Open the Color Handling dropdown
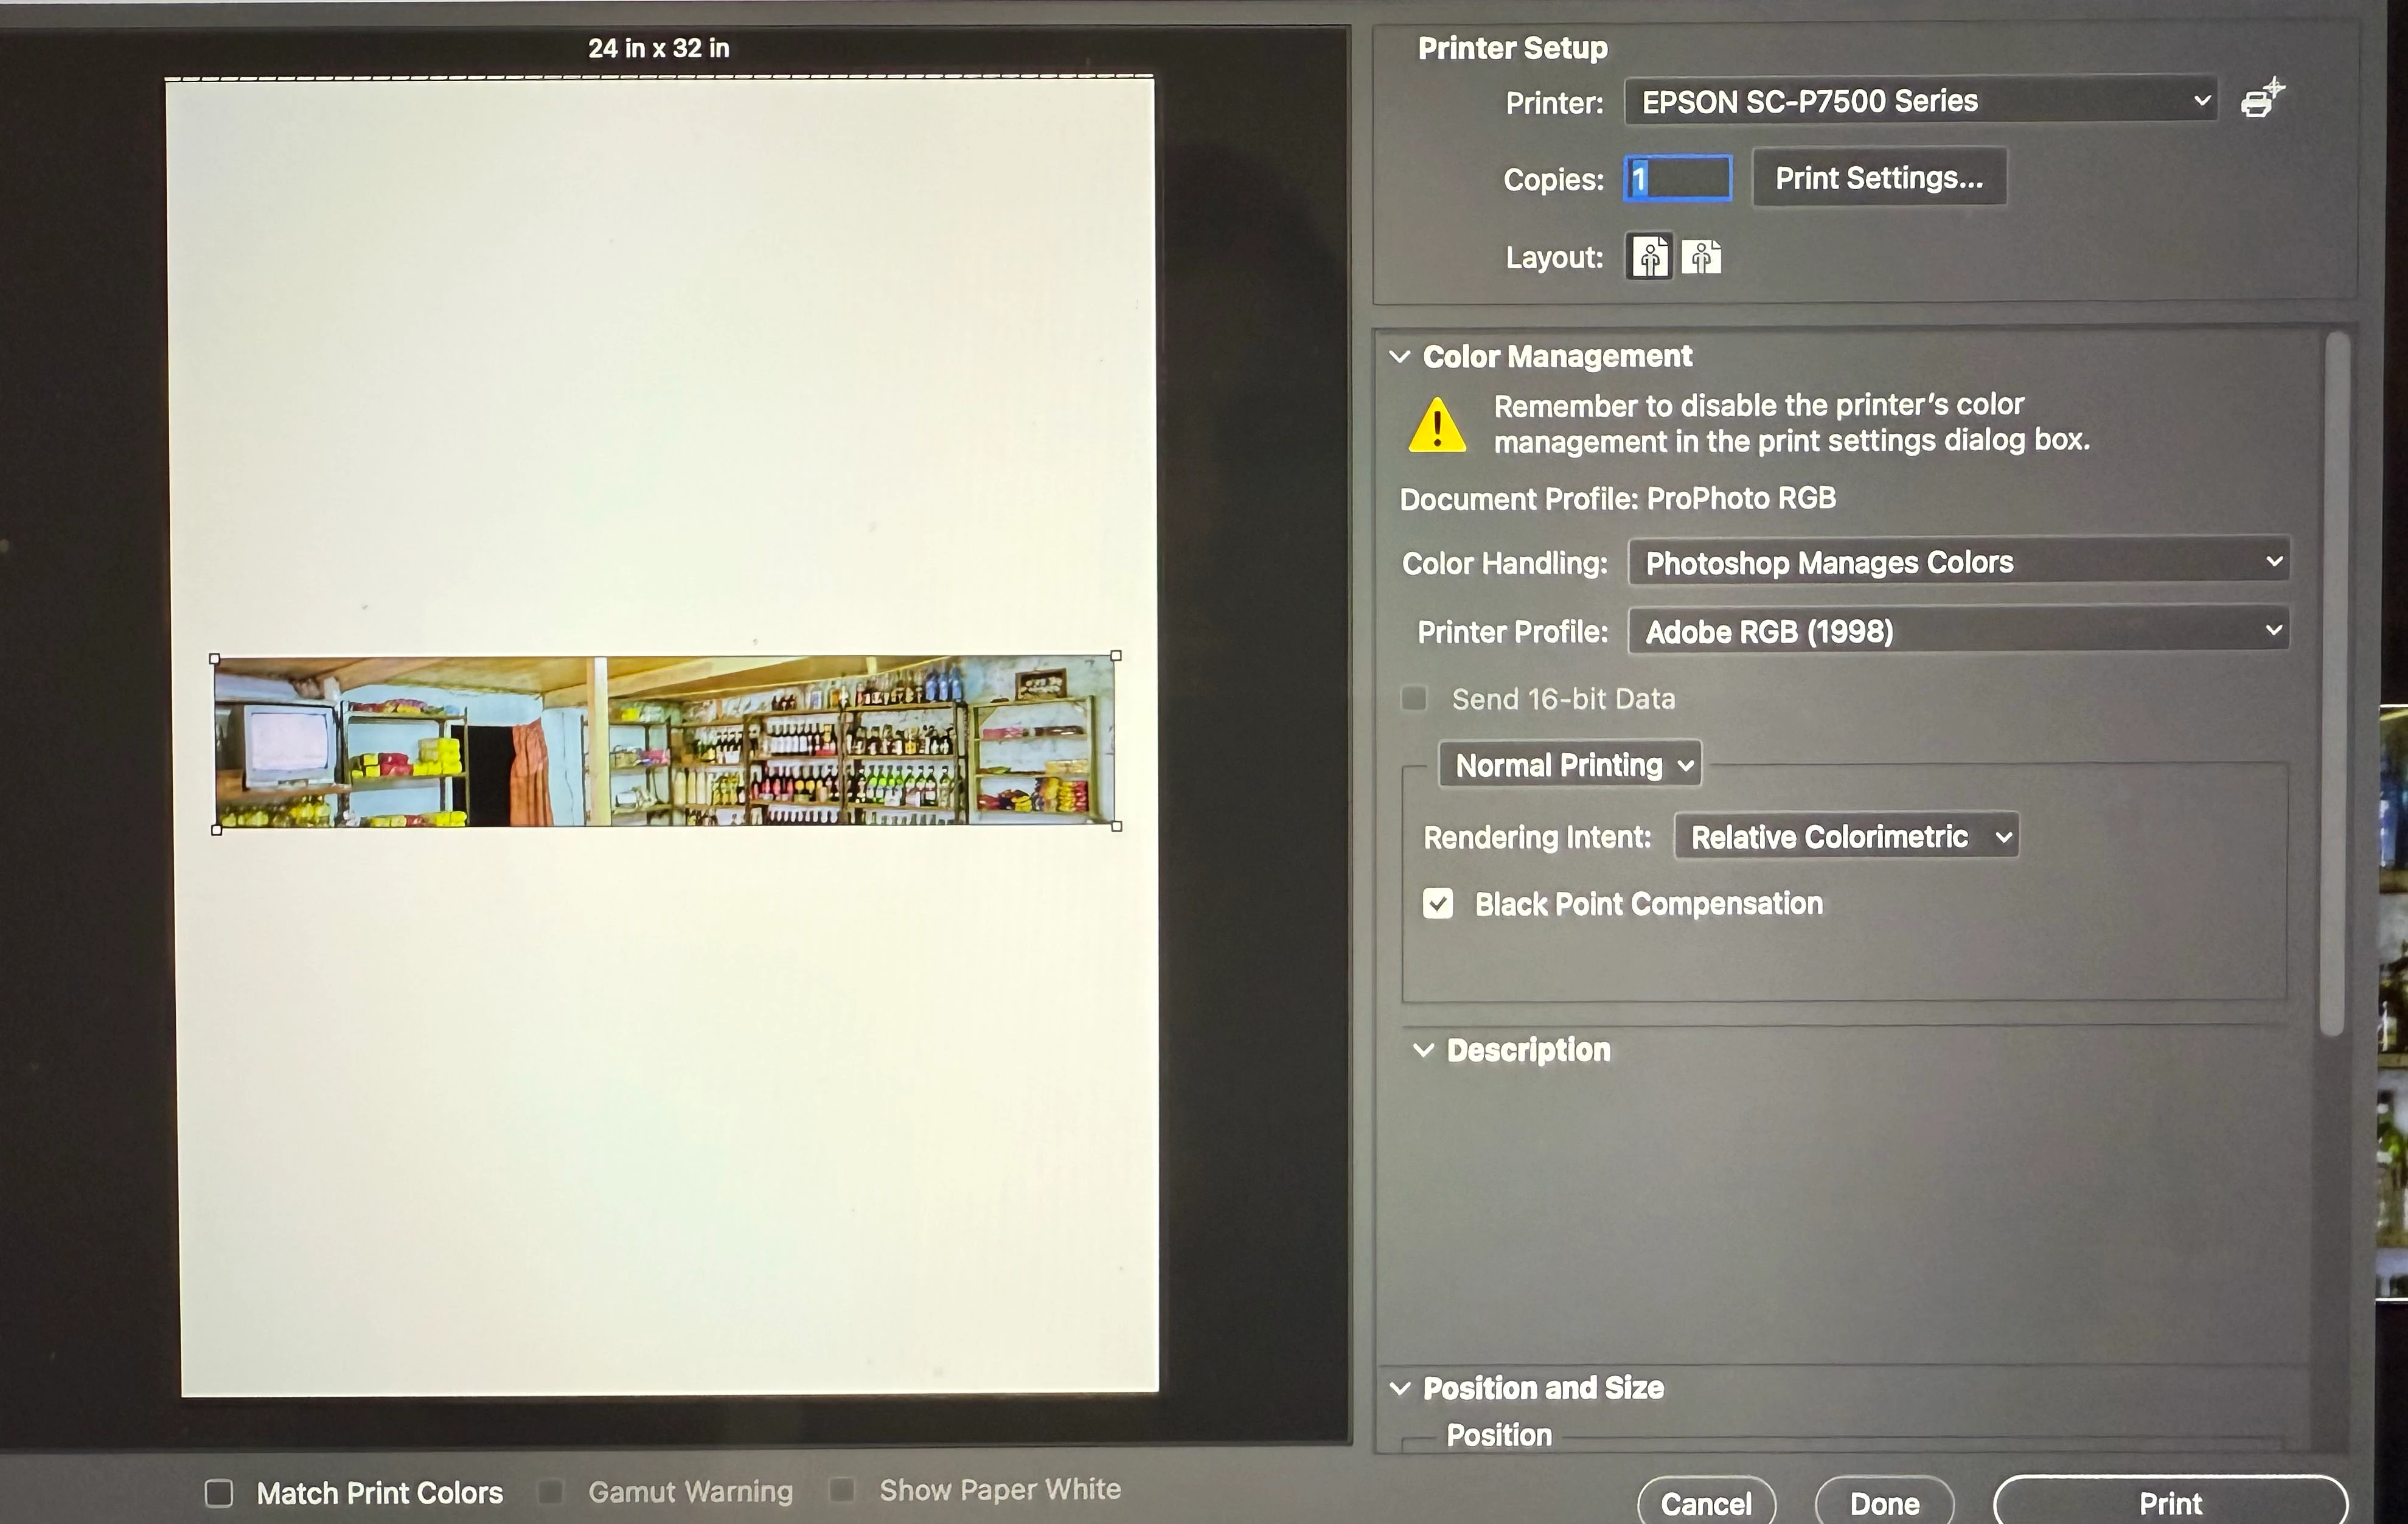The image size is (2408, 1524). coord(1958,562)
